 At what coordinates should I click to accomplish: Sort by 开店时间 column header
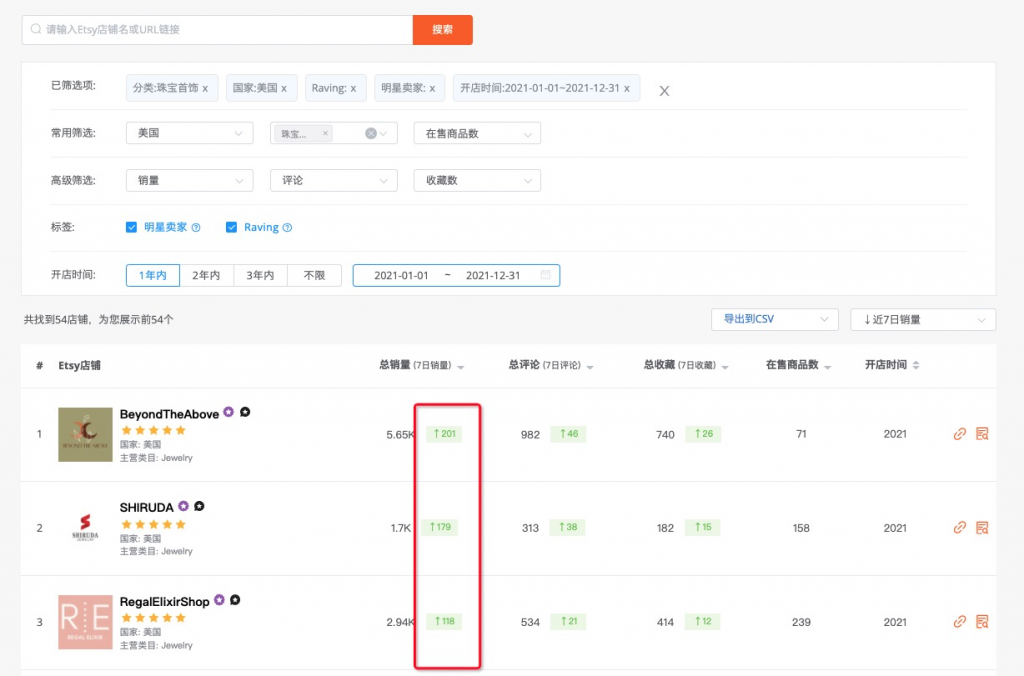coord(892,365)
